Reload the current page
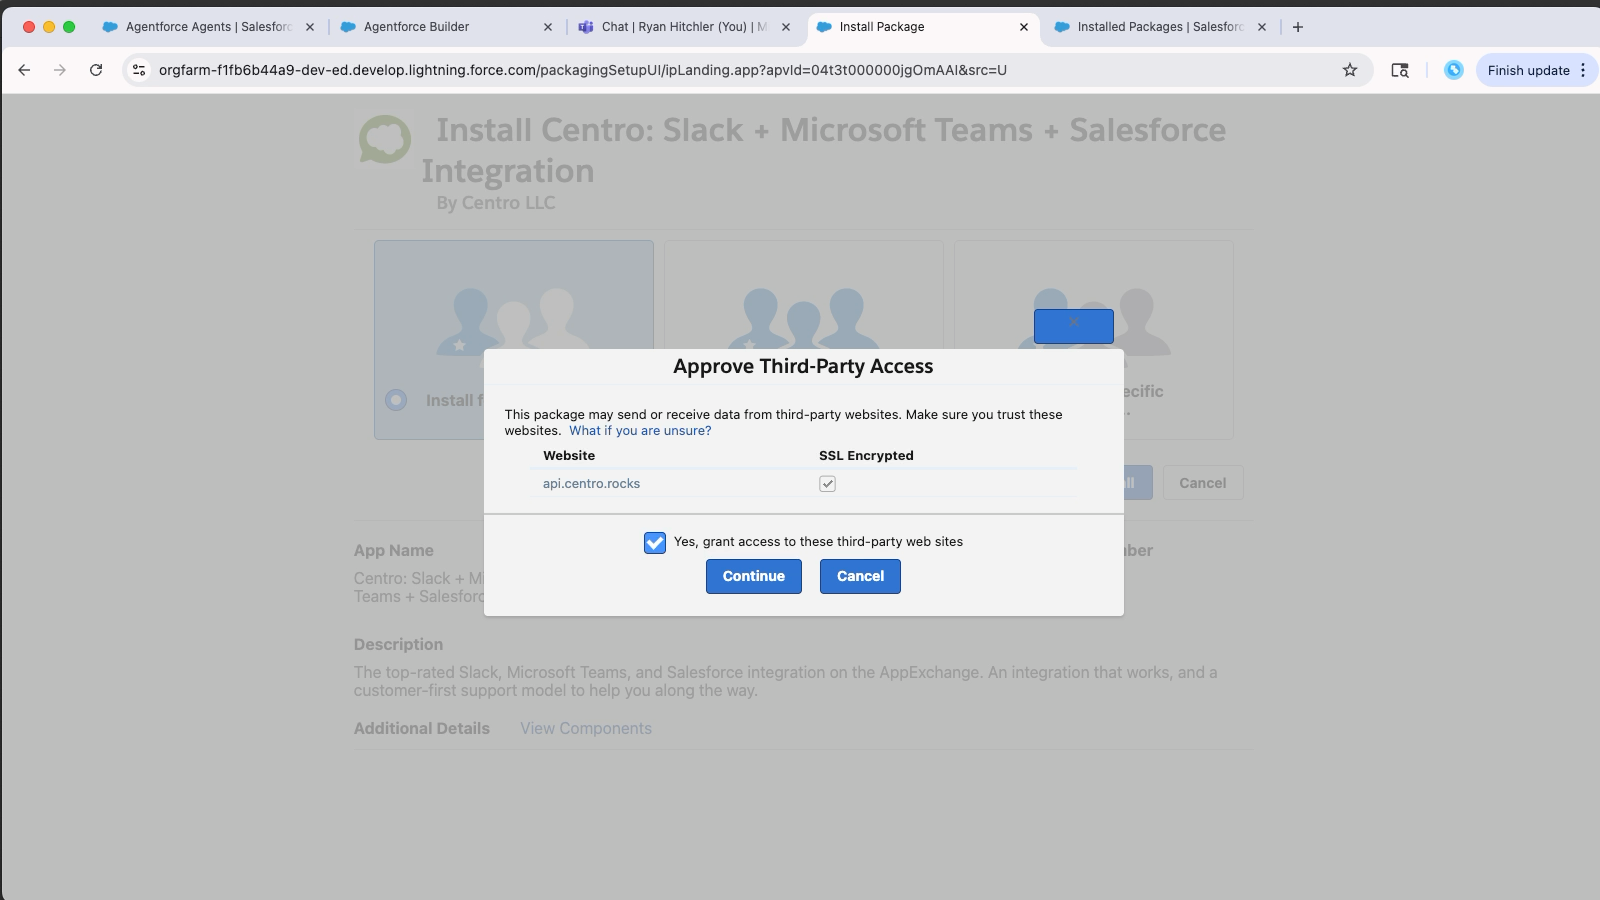Viewport: 1600px width, 900px height. 96,70
